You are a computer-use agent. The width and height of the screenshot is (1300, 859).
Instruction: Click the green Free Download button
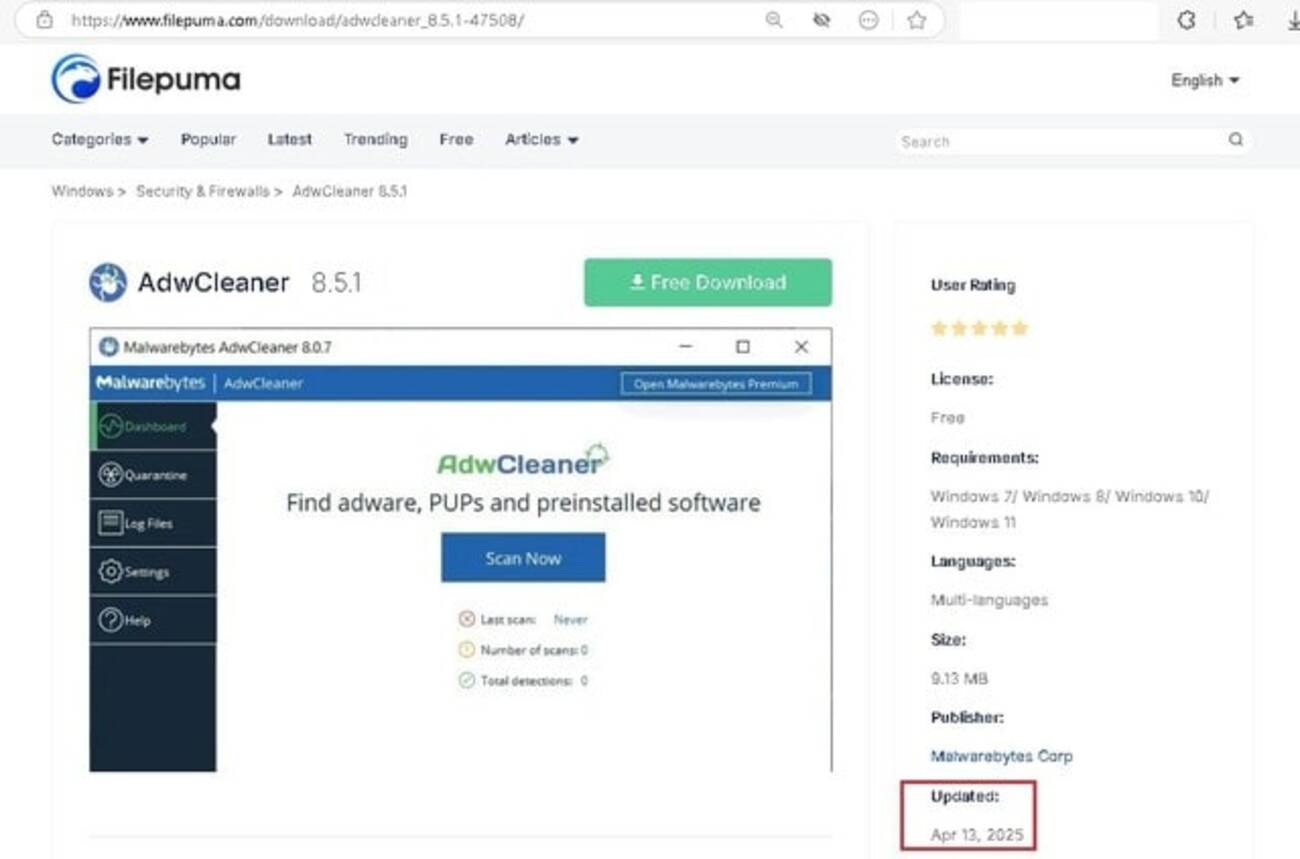(708, 282)
